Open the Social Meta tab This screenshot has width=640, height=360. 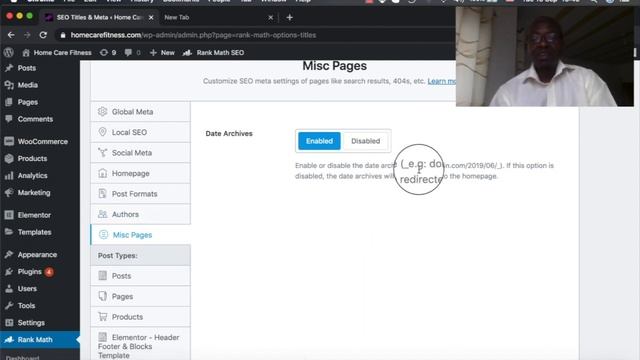140,153
